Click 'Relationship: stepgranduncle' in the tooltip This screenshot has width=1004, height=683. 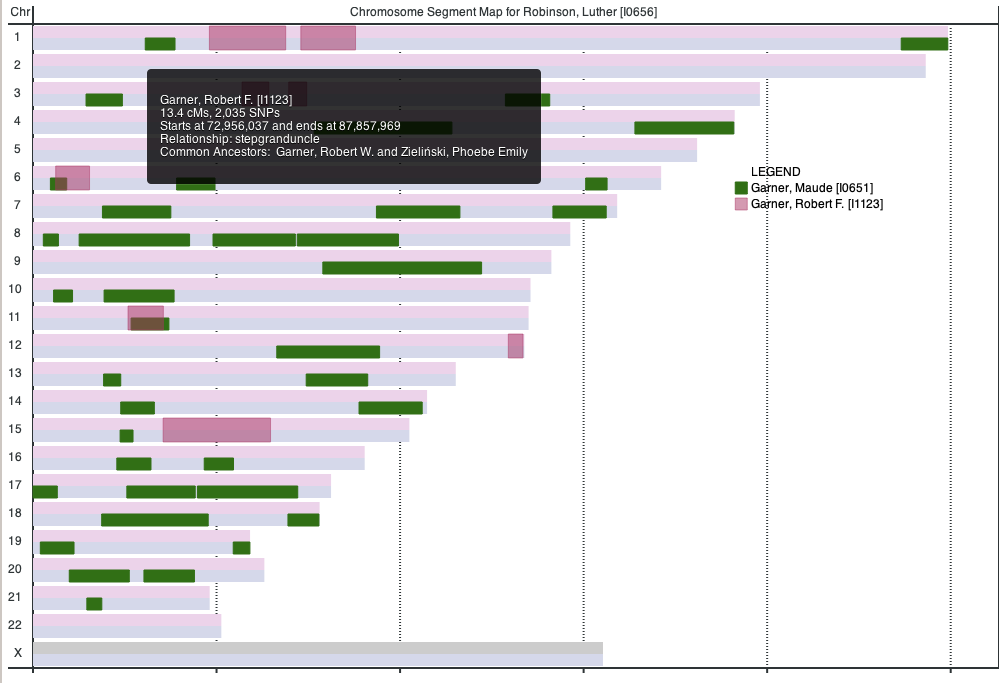pyautogui.click(x=239, y=139)
